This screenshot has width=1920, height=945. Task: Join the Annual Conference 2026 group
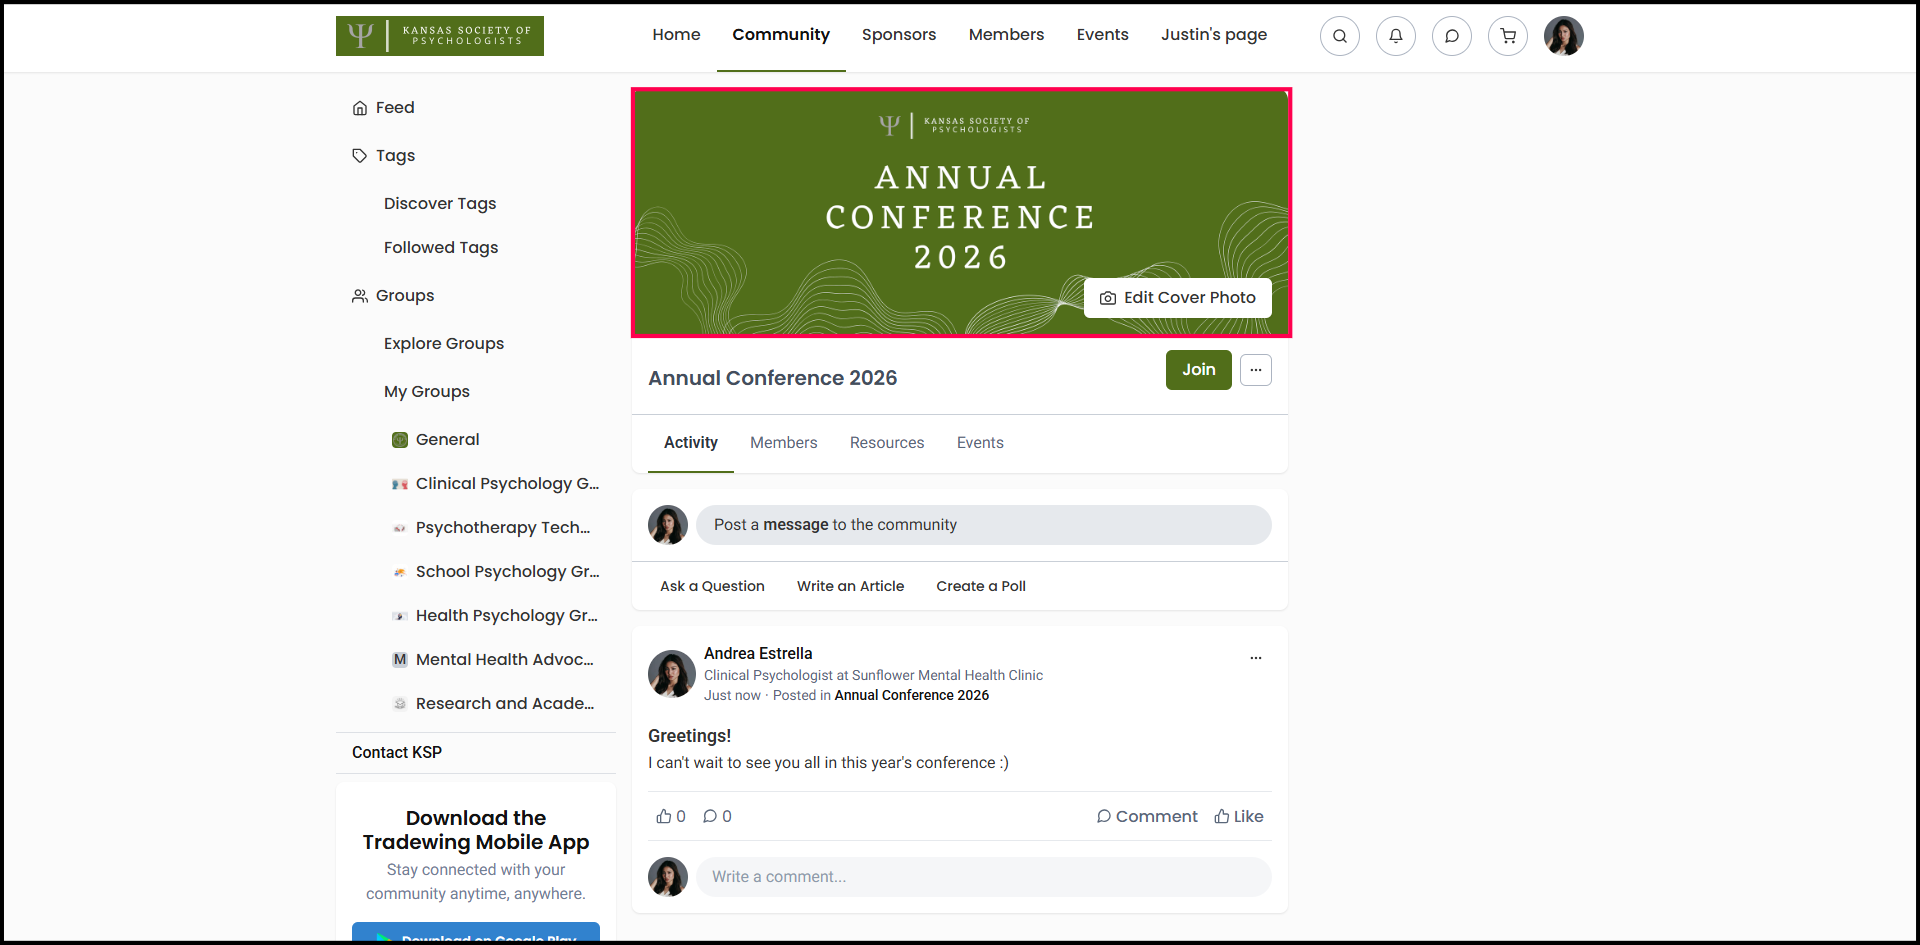(x=1198, y=370)
